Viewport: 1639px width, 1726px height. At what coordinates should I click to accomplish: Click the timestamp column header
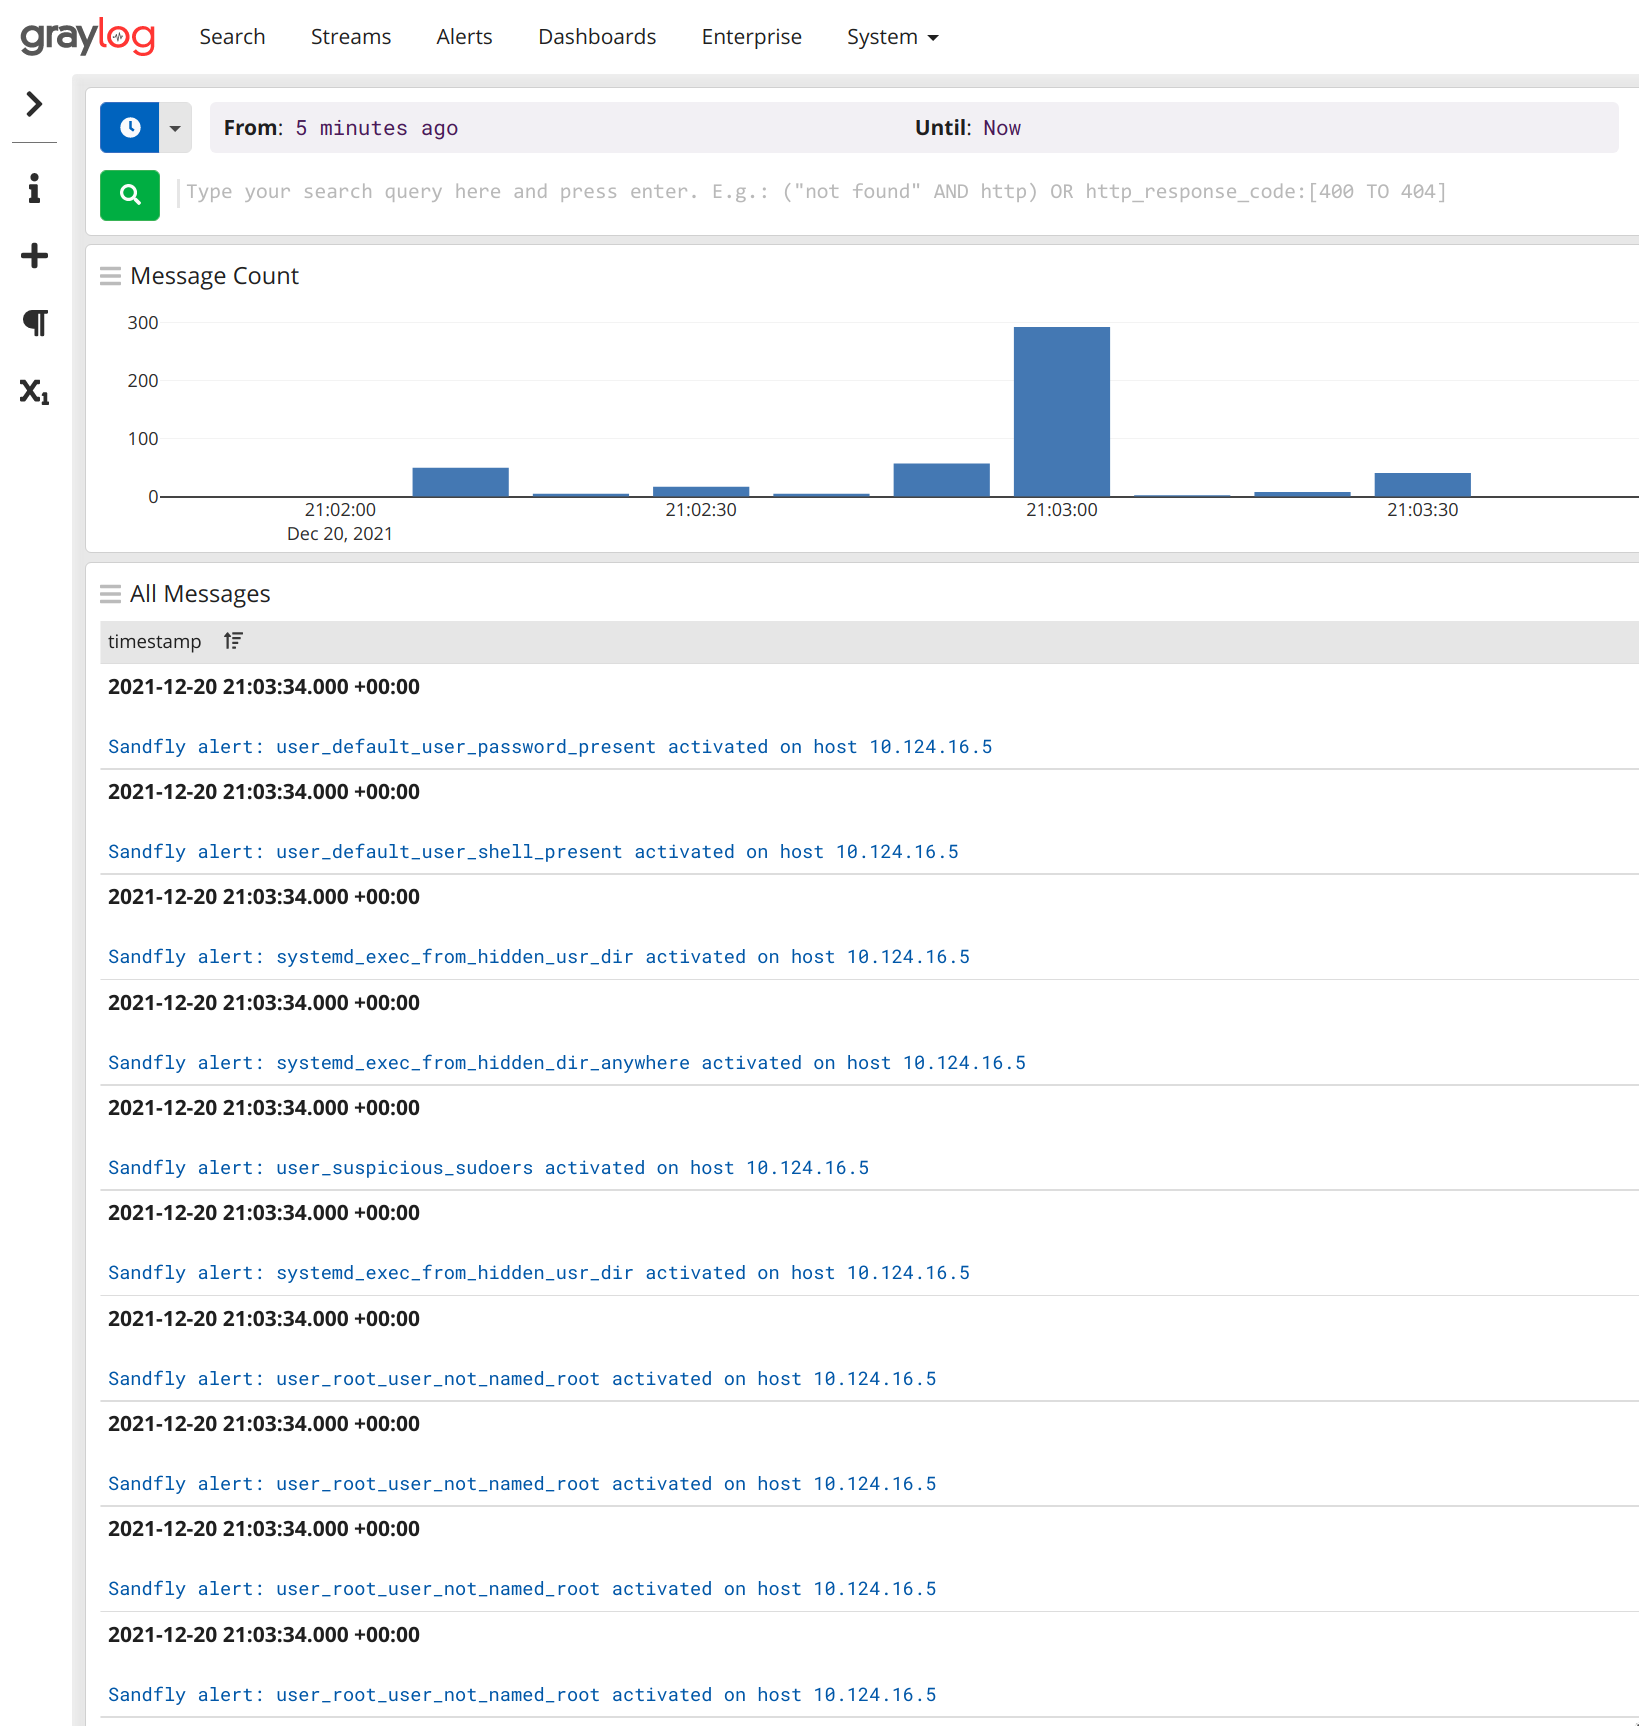pyautogui.click(x=155, y=641)
